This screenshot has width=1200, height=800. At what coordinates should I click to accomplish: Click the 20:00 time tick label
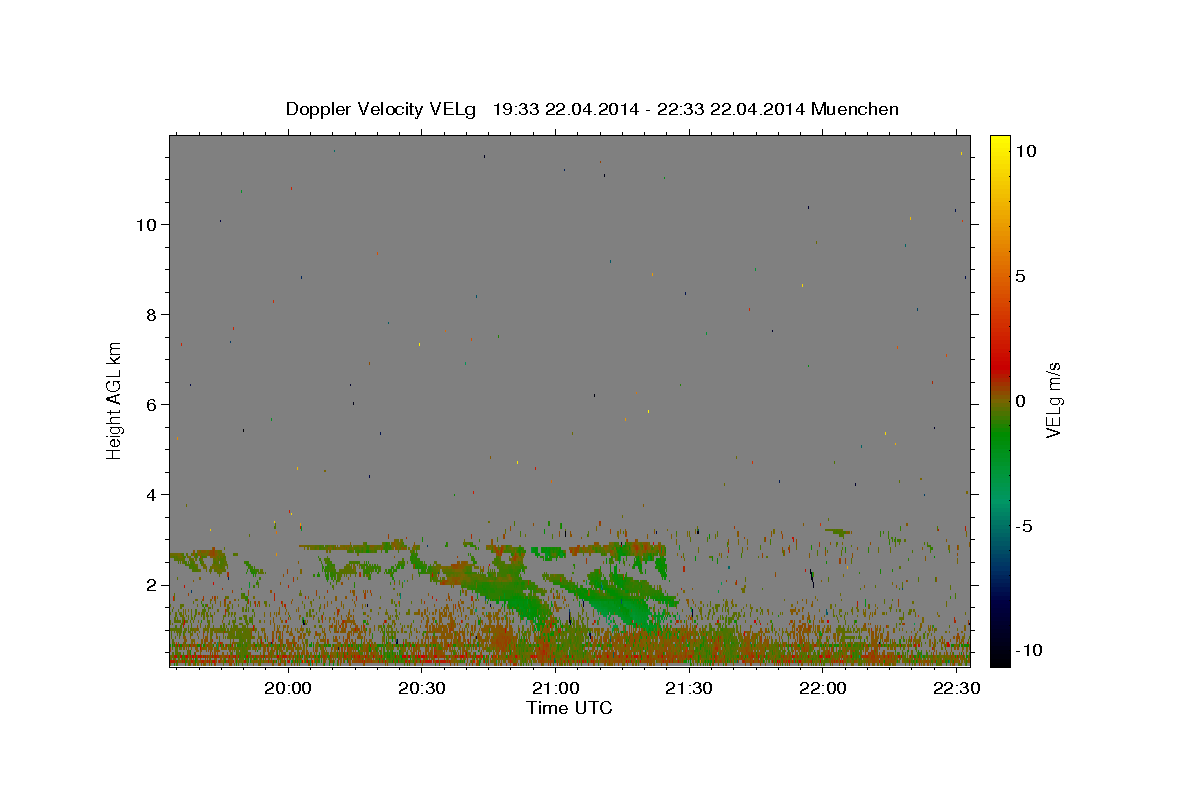pos(289,689)
